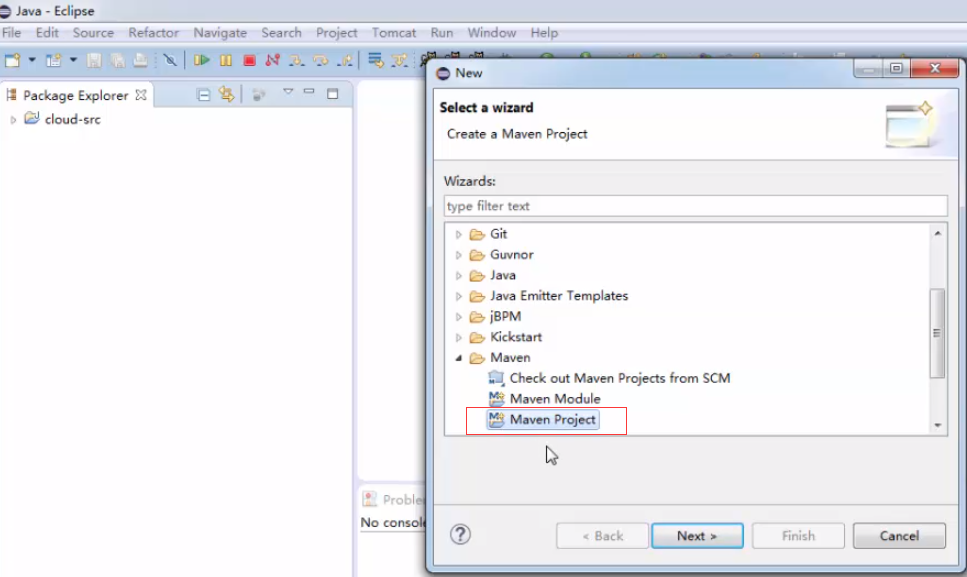
Task: Open the Refactor menu
Action: pyautogui.click(x=154, y=33)
